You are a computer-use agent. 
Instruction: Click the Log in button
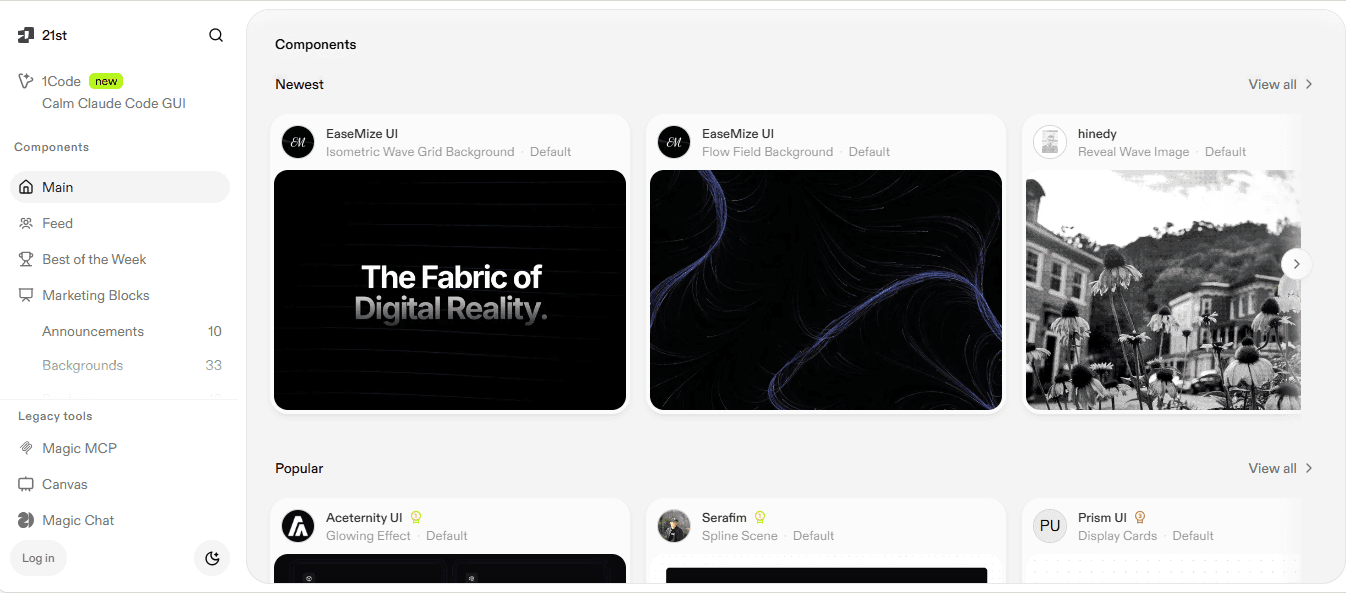pyautogui.click(x=38, y=558)
